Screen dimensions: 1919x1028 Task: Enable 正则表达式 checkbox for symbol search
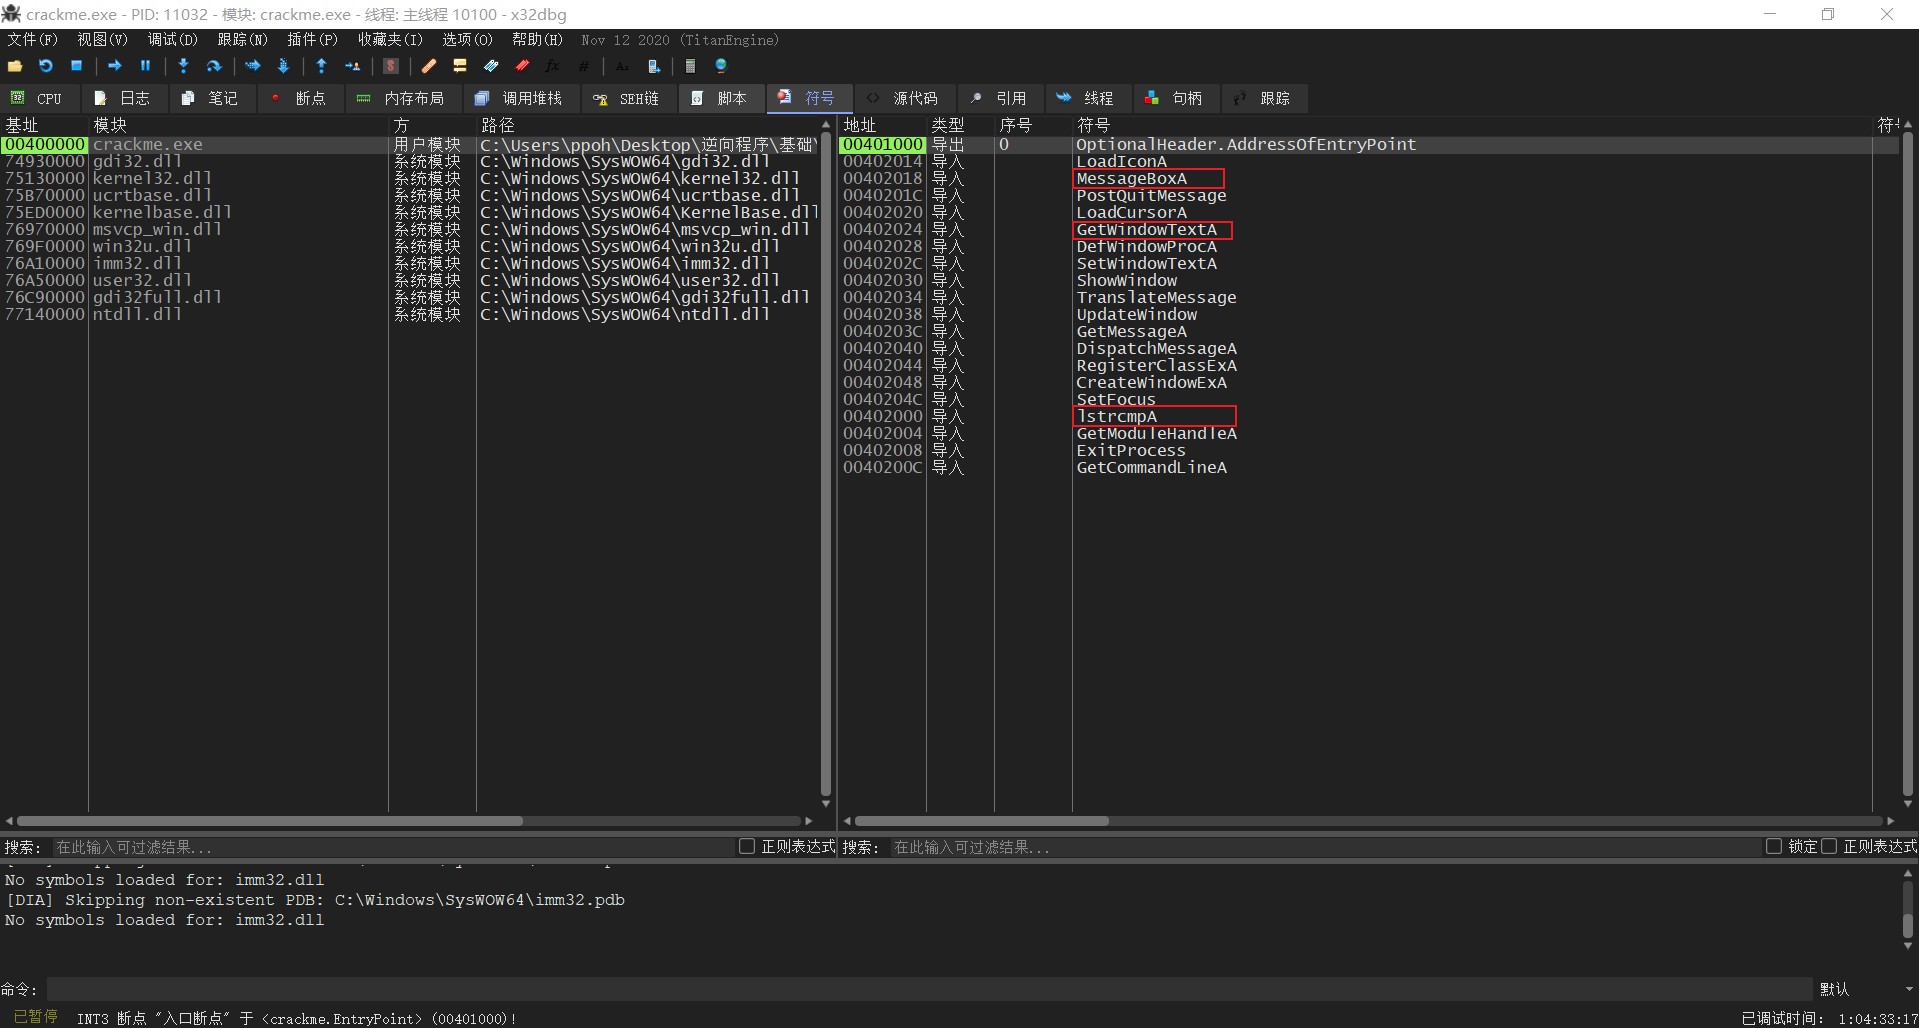[1829, 847]
